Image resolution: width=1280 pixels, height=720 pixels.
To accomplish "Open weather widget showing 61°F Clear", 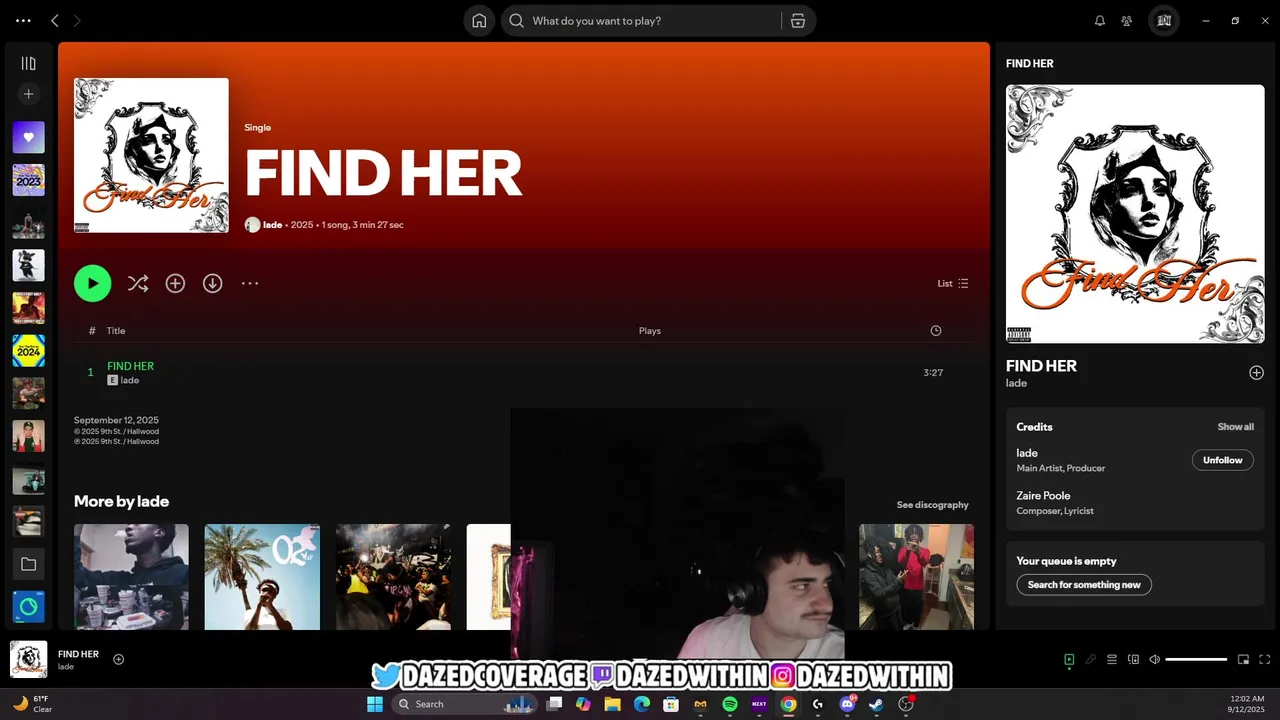I will 32,704.
